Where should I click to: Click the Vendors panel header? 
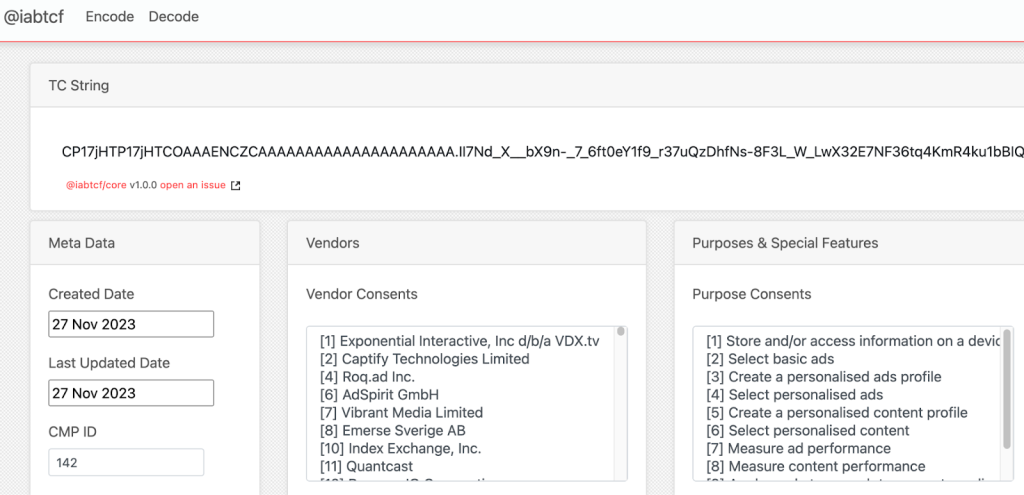tap(467, 243)
